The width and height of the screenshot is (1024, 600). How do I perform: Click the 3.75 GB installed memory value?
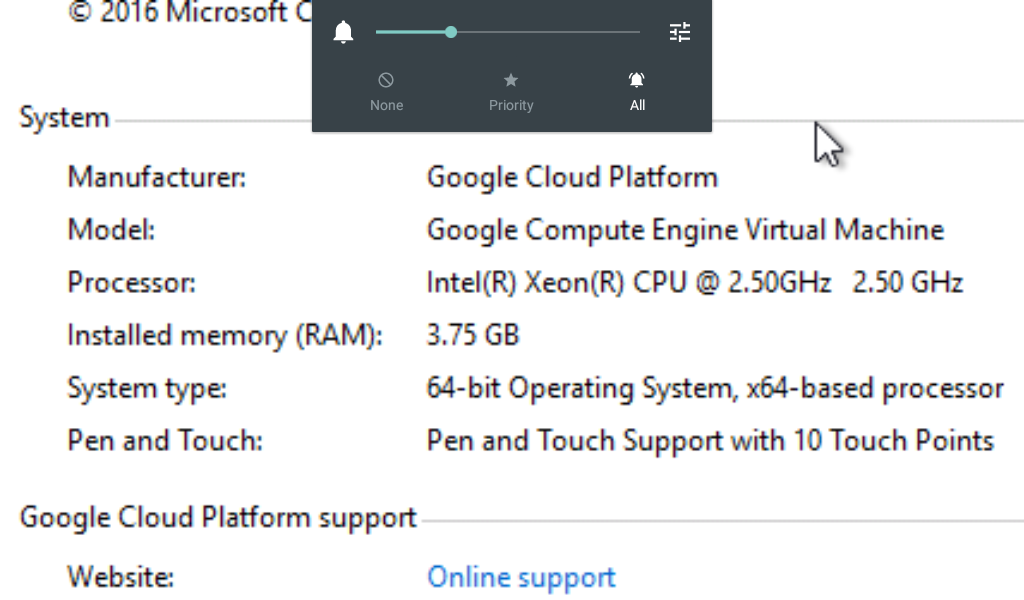(473, 335)
